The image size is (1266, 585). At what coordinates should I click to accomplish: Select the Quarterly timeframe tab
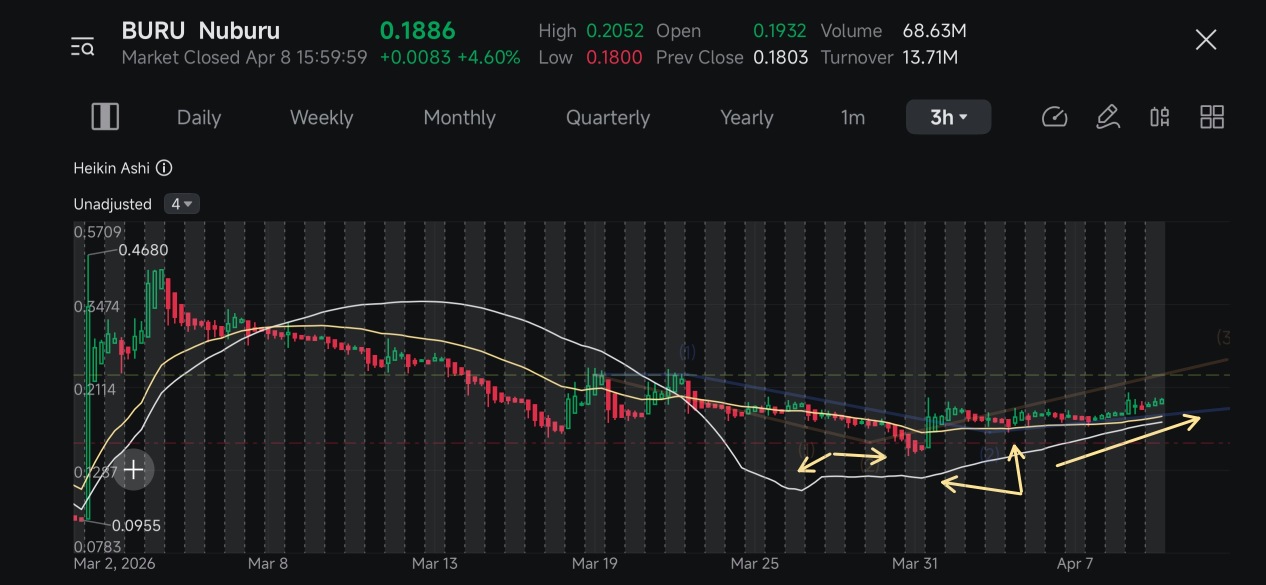pyautogui.click(x=608, y=117)
